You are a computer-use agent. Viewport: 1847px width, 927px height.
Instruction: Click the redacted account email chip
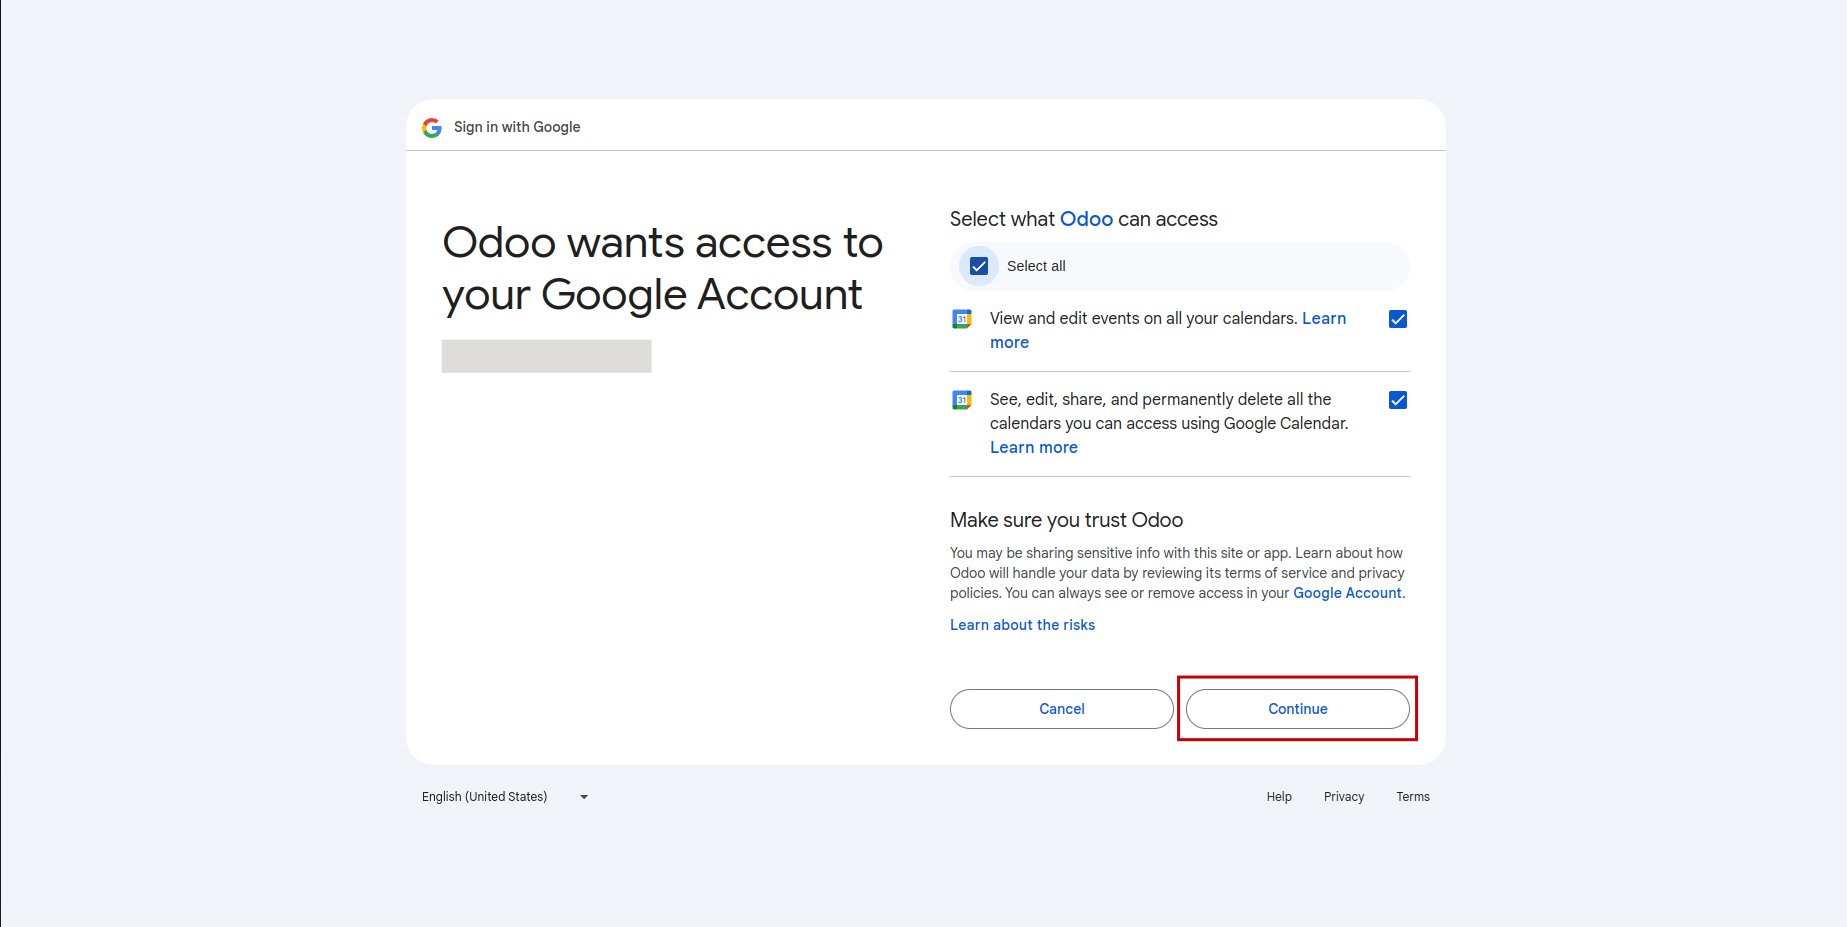(546, 356)
